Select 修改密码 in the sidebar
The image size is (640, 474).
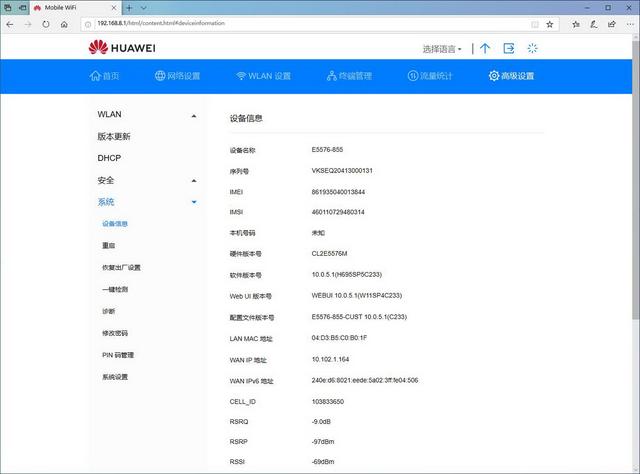[115, 333]
